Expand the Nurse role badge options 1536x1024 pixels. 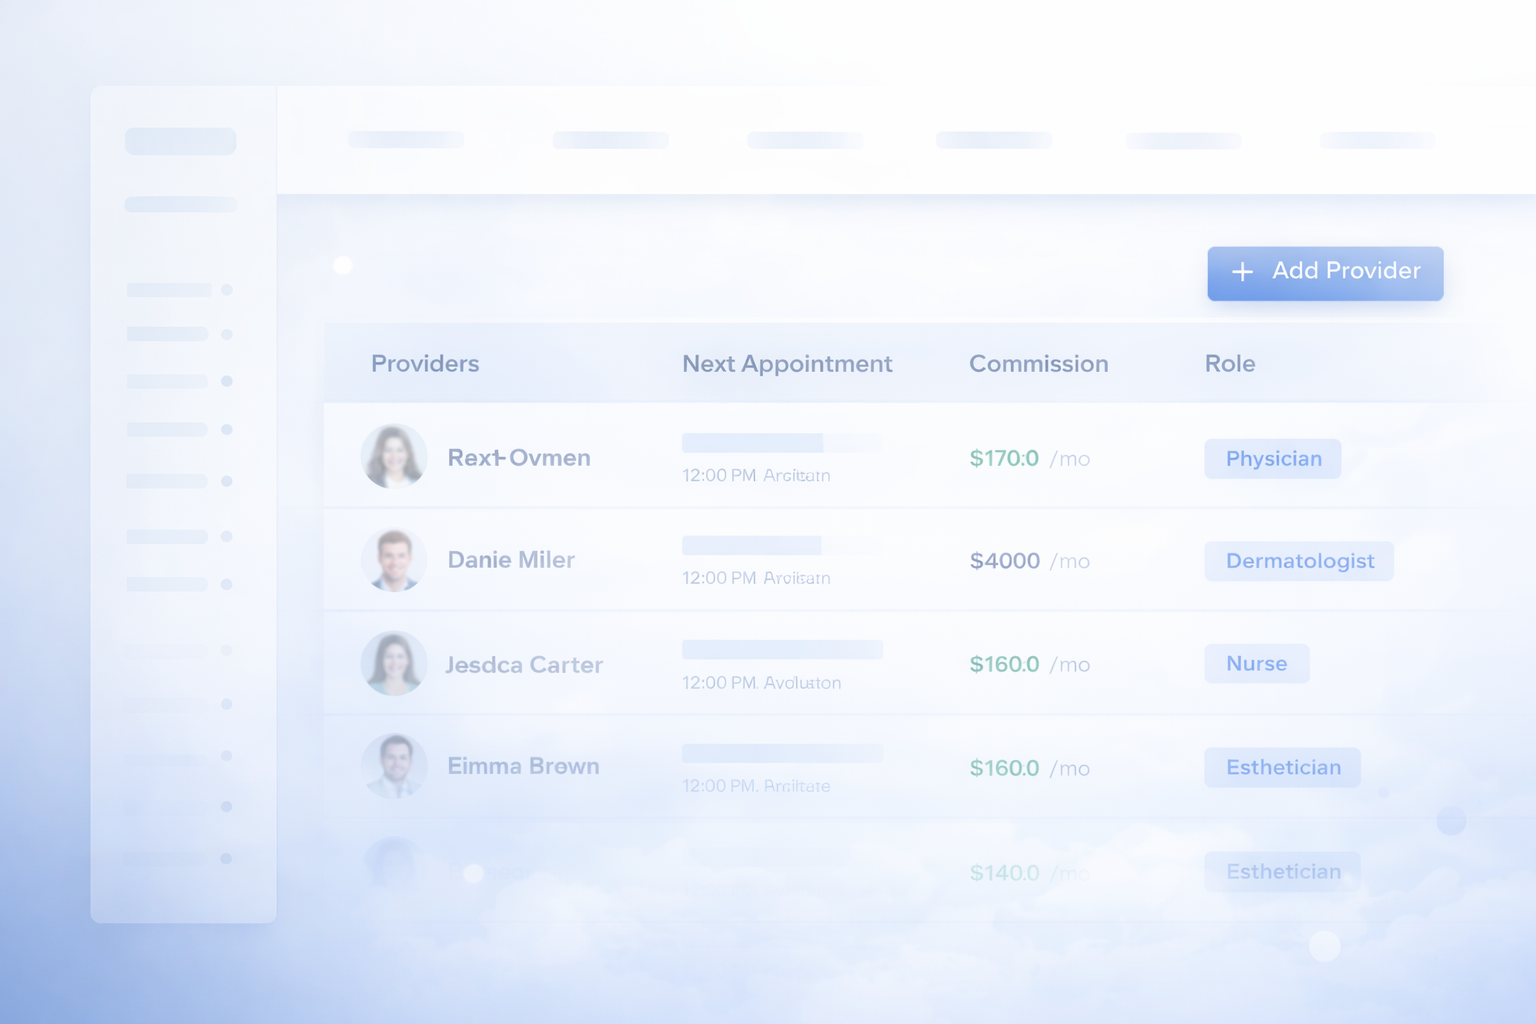pos(1256,663)
